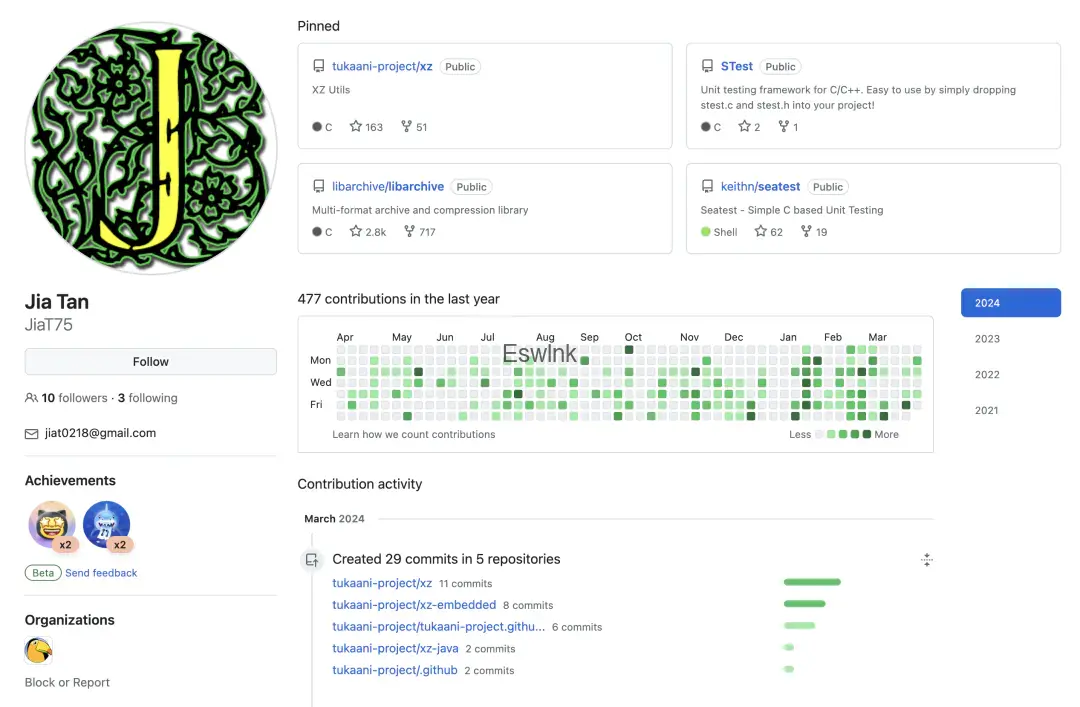Click the followers people icon
The image size is (1080, 707).
click(x=31, y=398)
